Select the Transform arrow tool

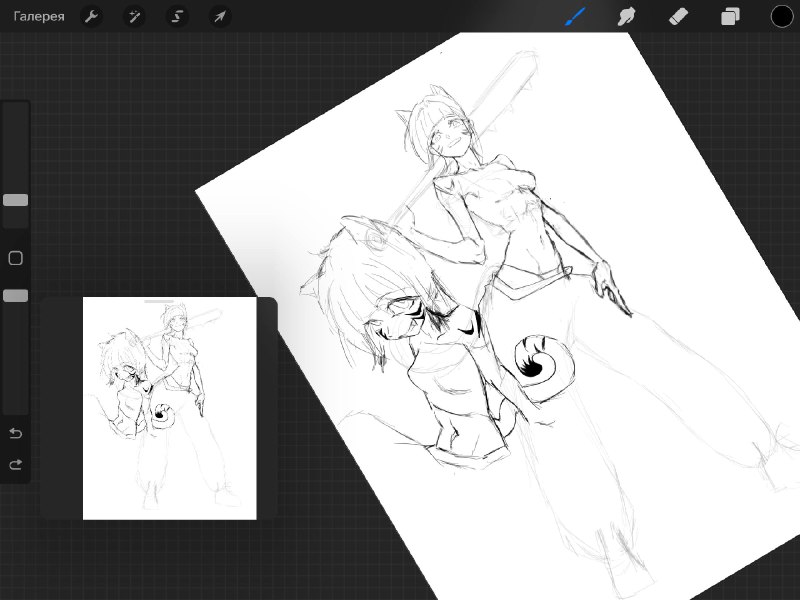[x=220, y=16]
